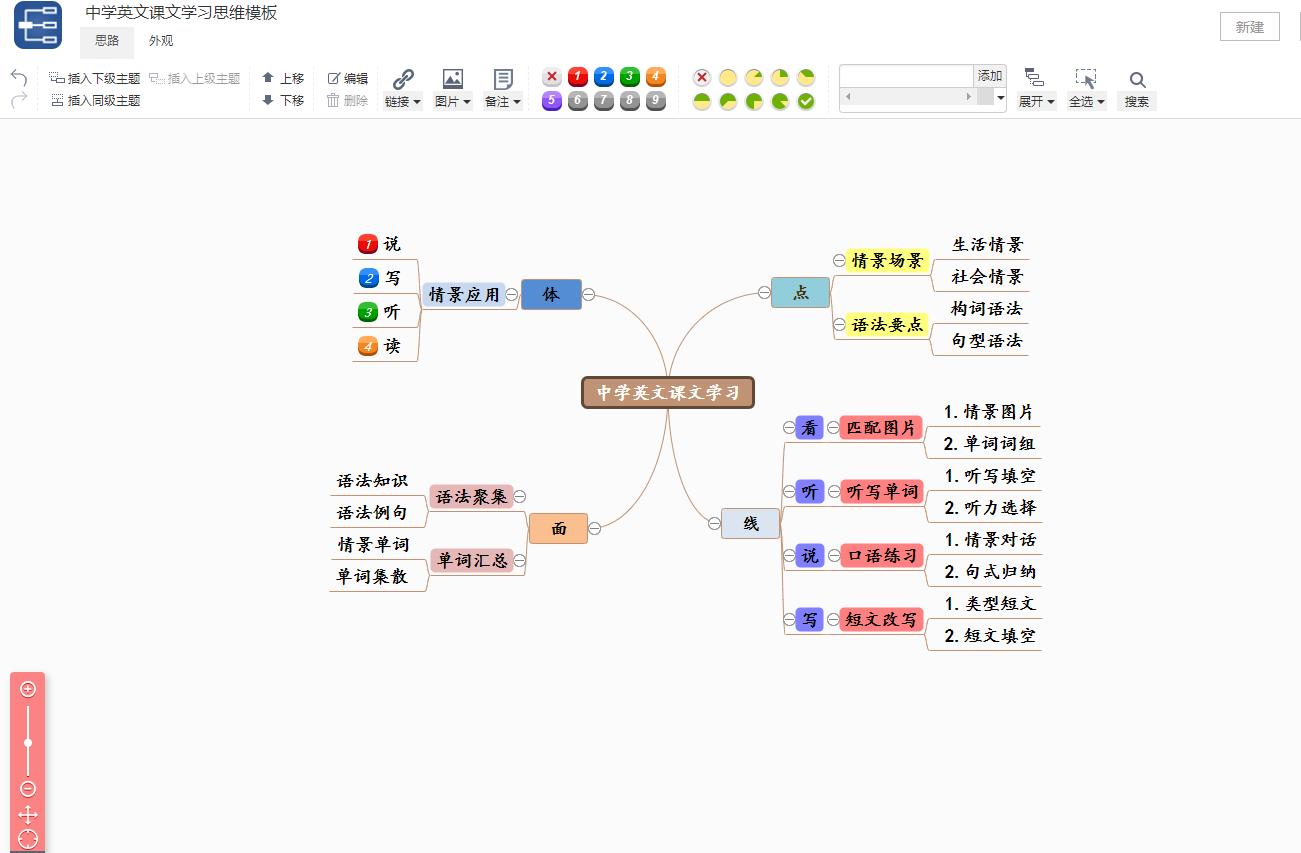Collapse the 线 node children
The width and height of the screenshot is (1301, 853).
(x=714, y=523)
